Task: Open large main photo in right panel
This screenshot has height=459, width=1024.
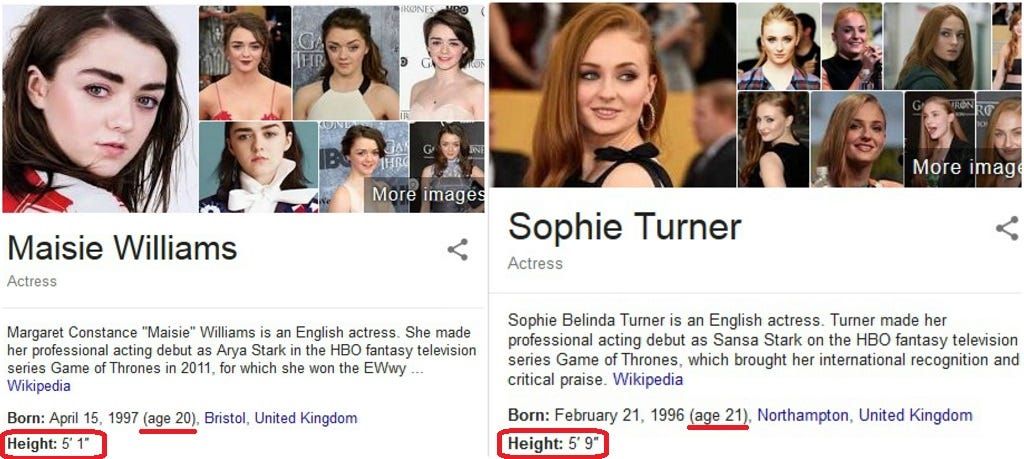Action: [x=613, y=95]
